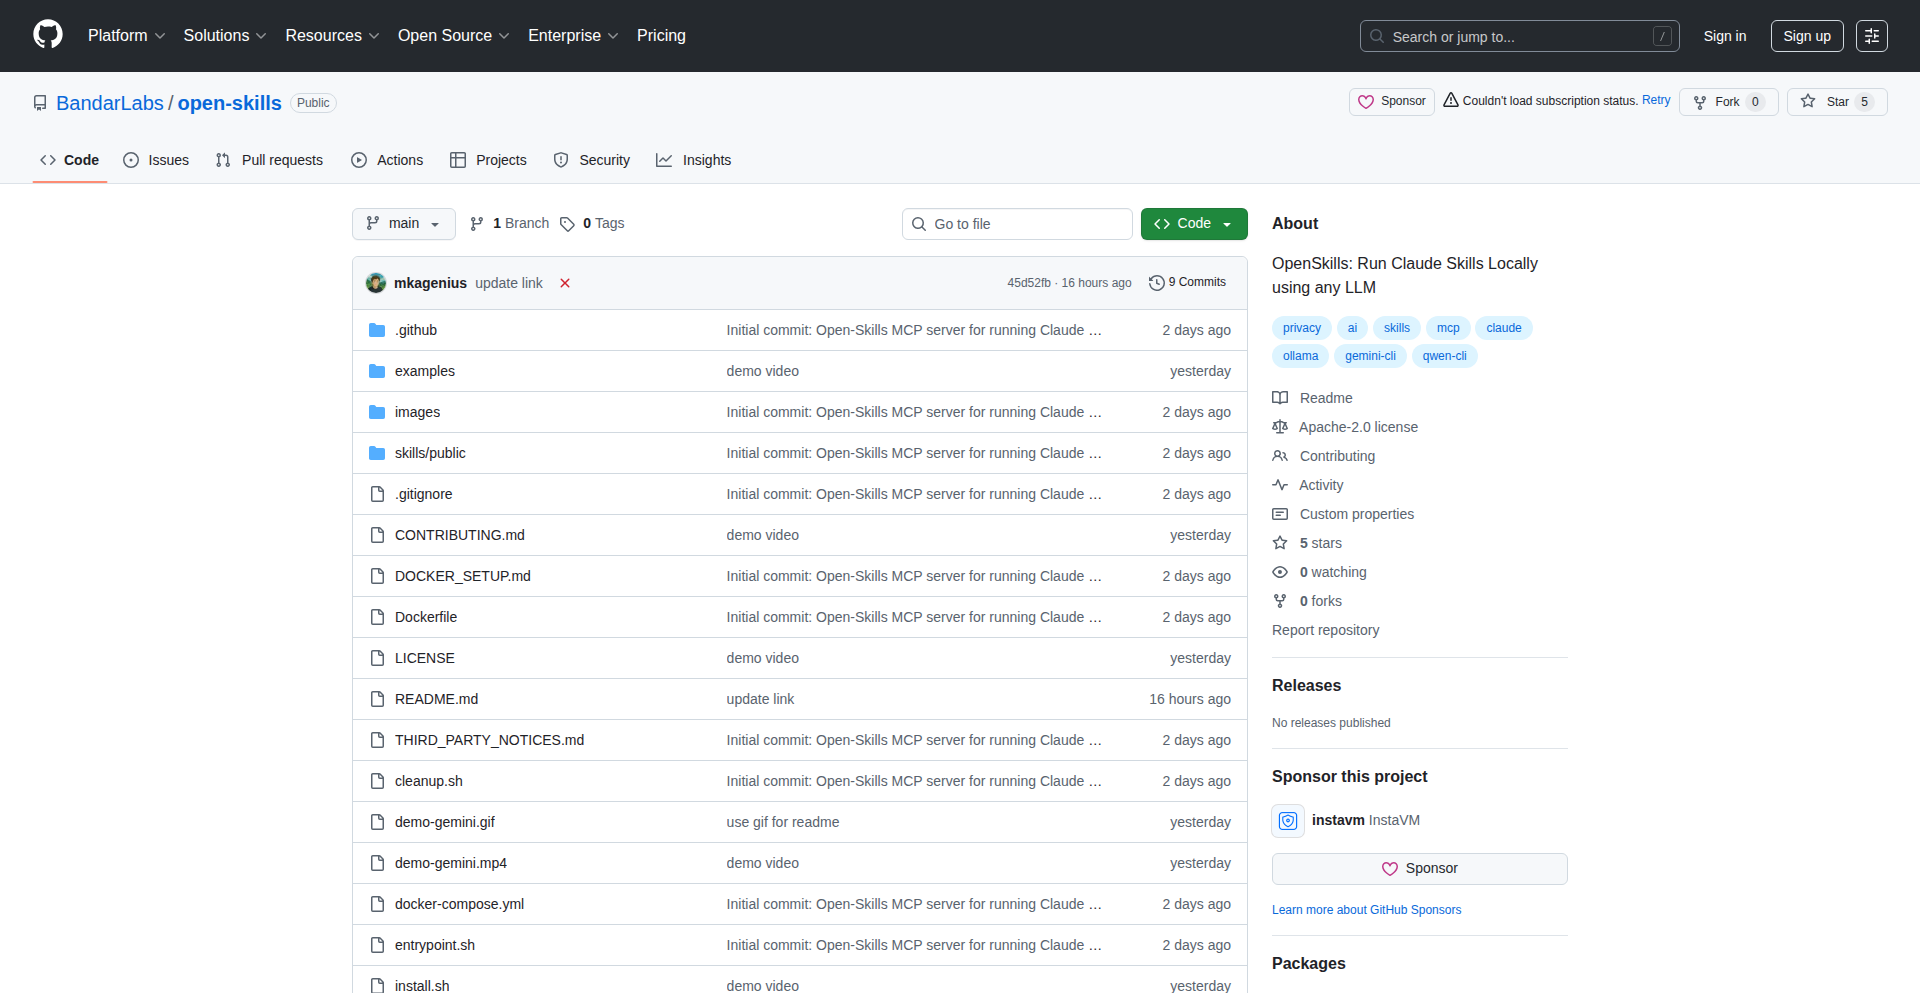Select the claude topic tag
This screenshot has height=993, width=1920.
[1503, 328]
